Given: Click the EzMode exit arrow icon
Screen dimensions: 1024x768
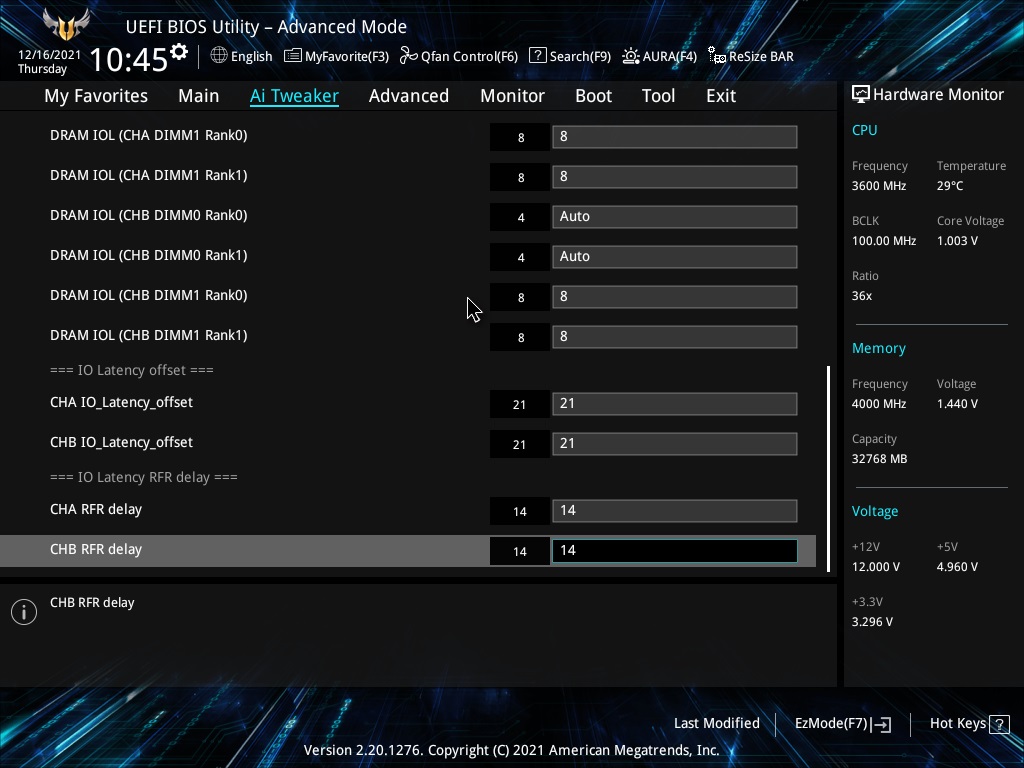Looking at the screenshot, I should click(881, 724).
